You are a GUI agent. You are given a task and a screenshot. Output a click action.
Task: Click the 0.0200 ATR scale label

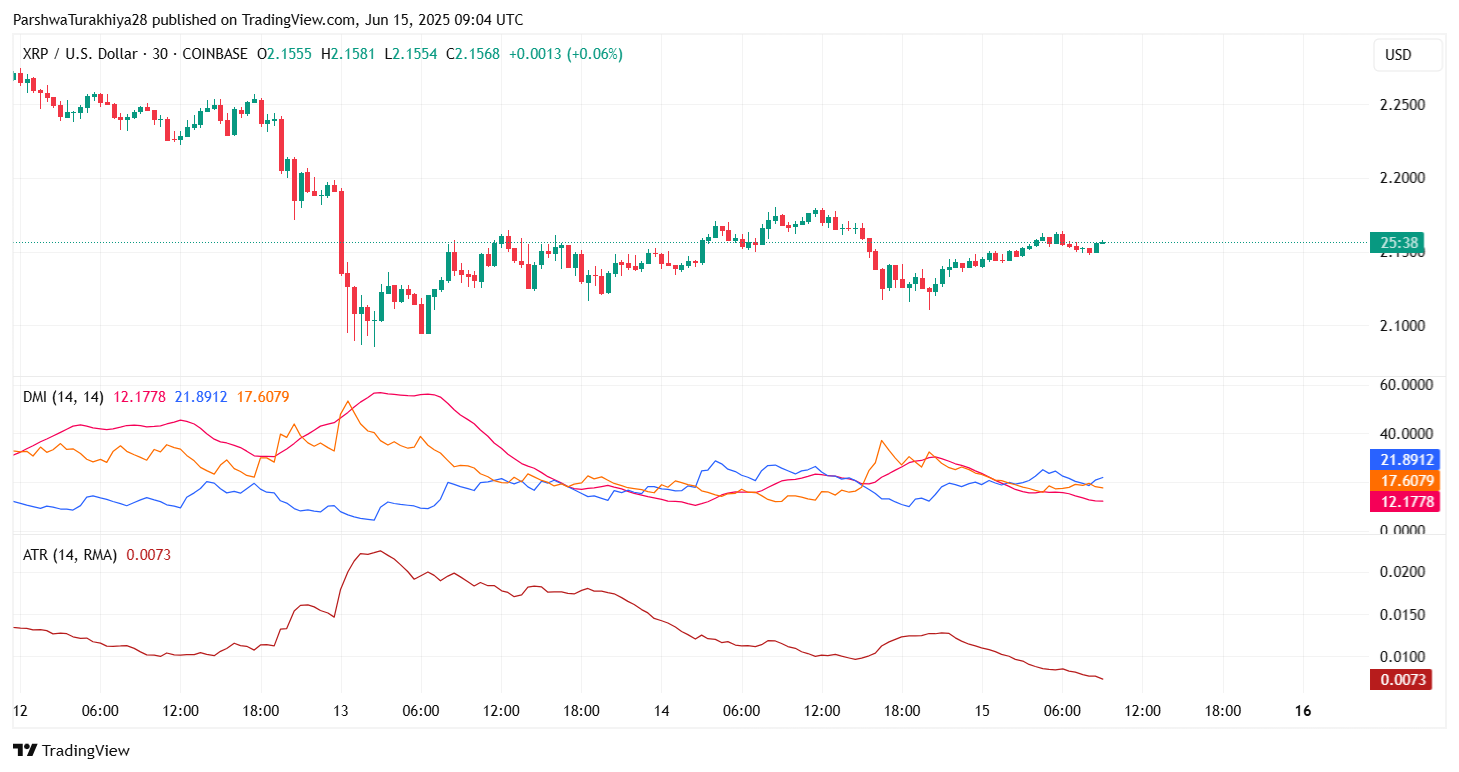pos(1404,572)
